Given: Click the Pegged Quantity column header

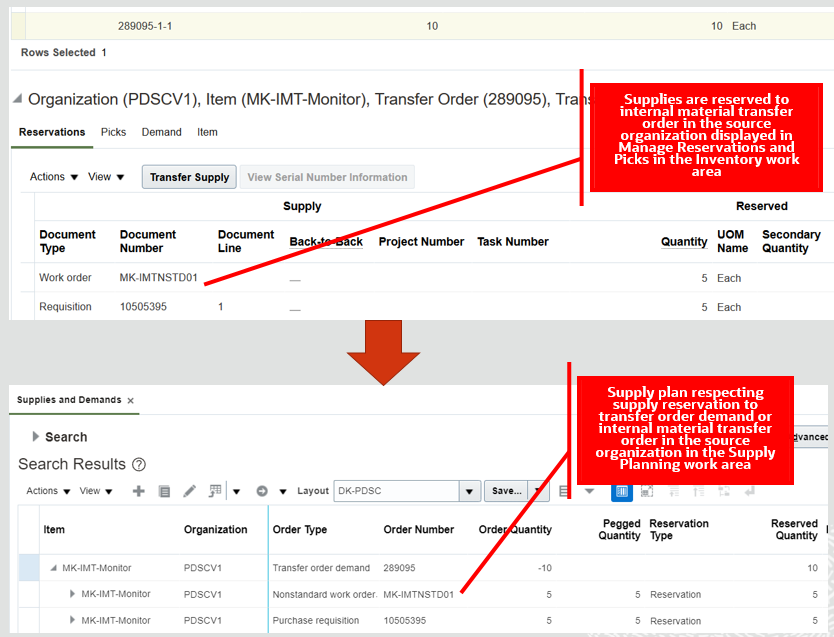Looking at the screenshot, I should (619, 530).
